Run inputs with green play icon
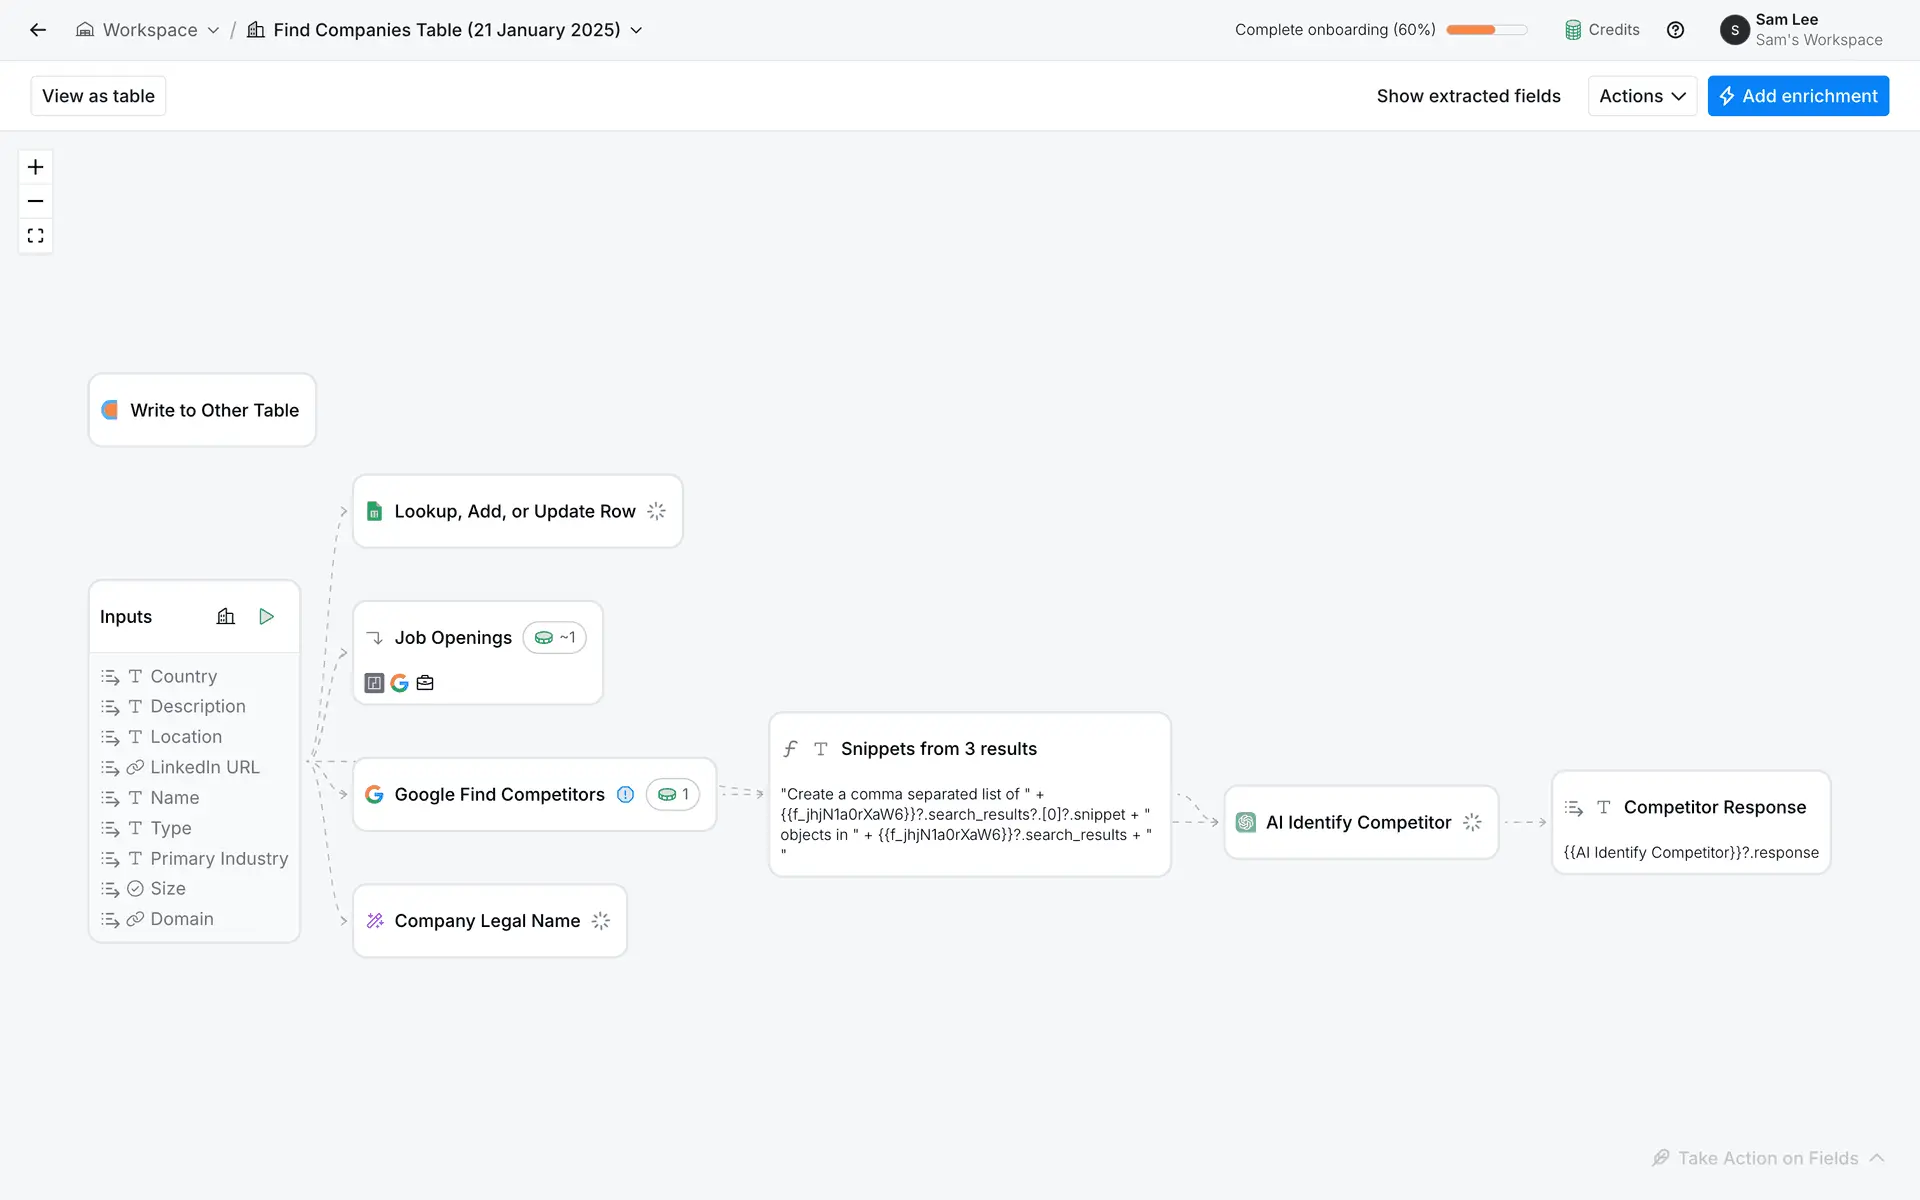1920x1200 pixels. [266, 617]
